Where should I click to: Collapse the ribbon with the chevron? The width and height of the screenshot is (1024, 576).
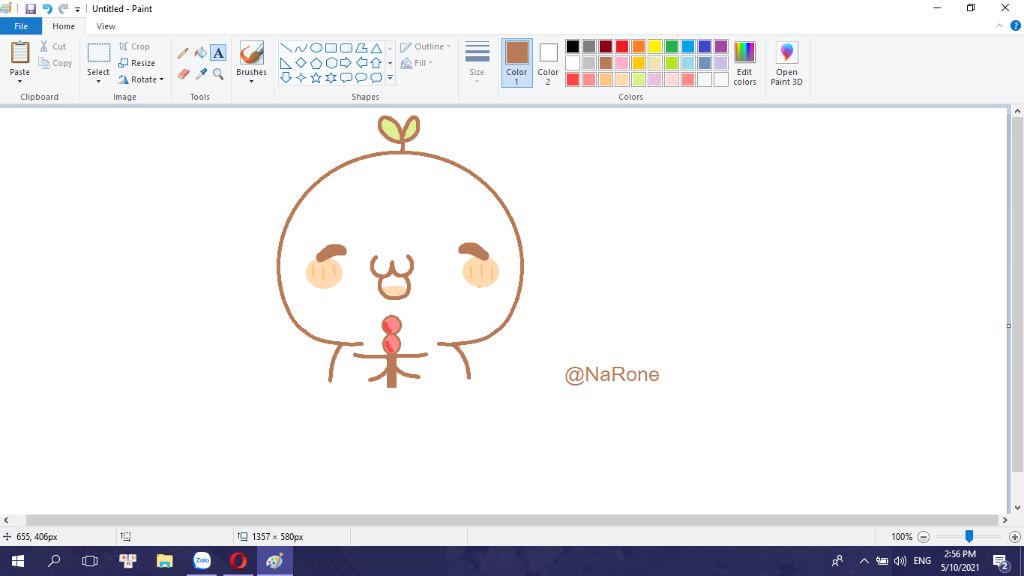[999, 26]
